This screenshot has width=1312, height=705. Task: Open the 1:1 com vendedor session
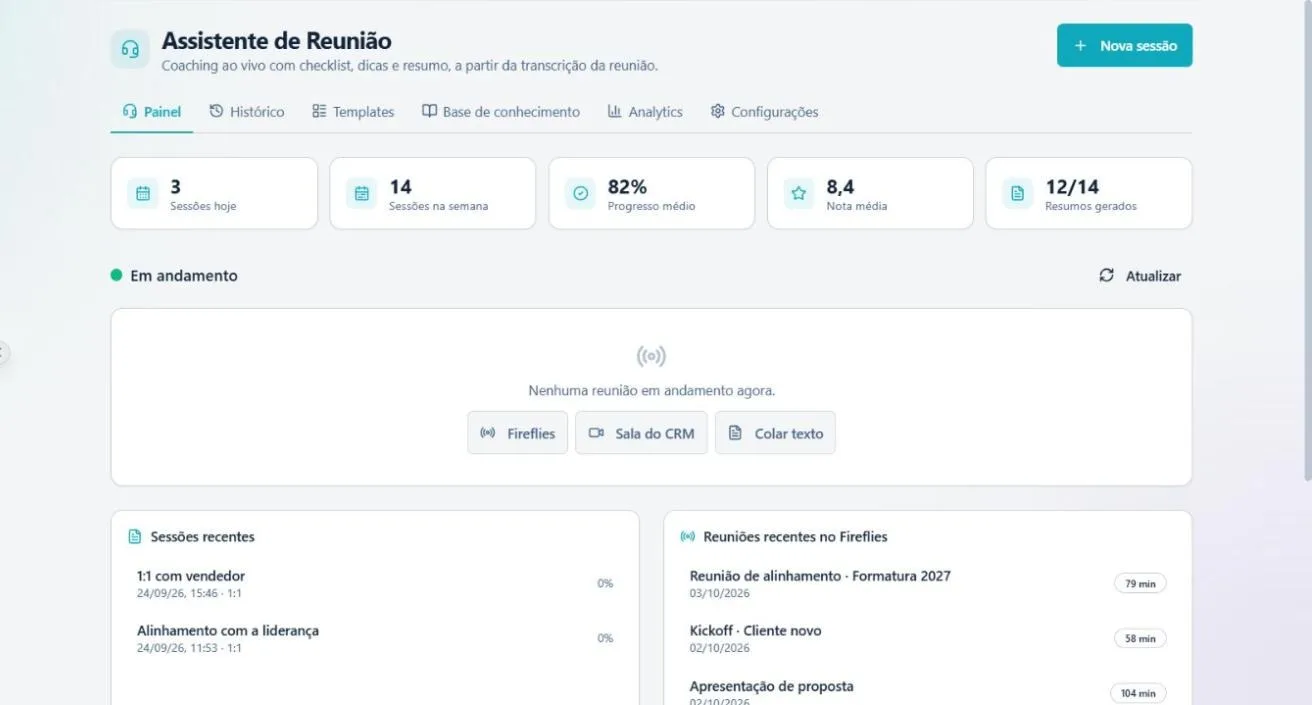point(375,584)
